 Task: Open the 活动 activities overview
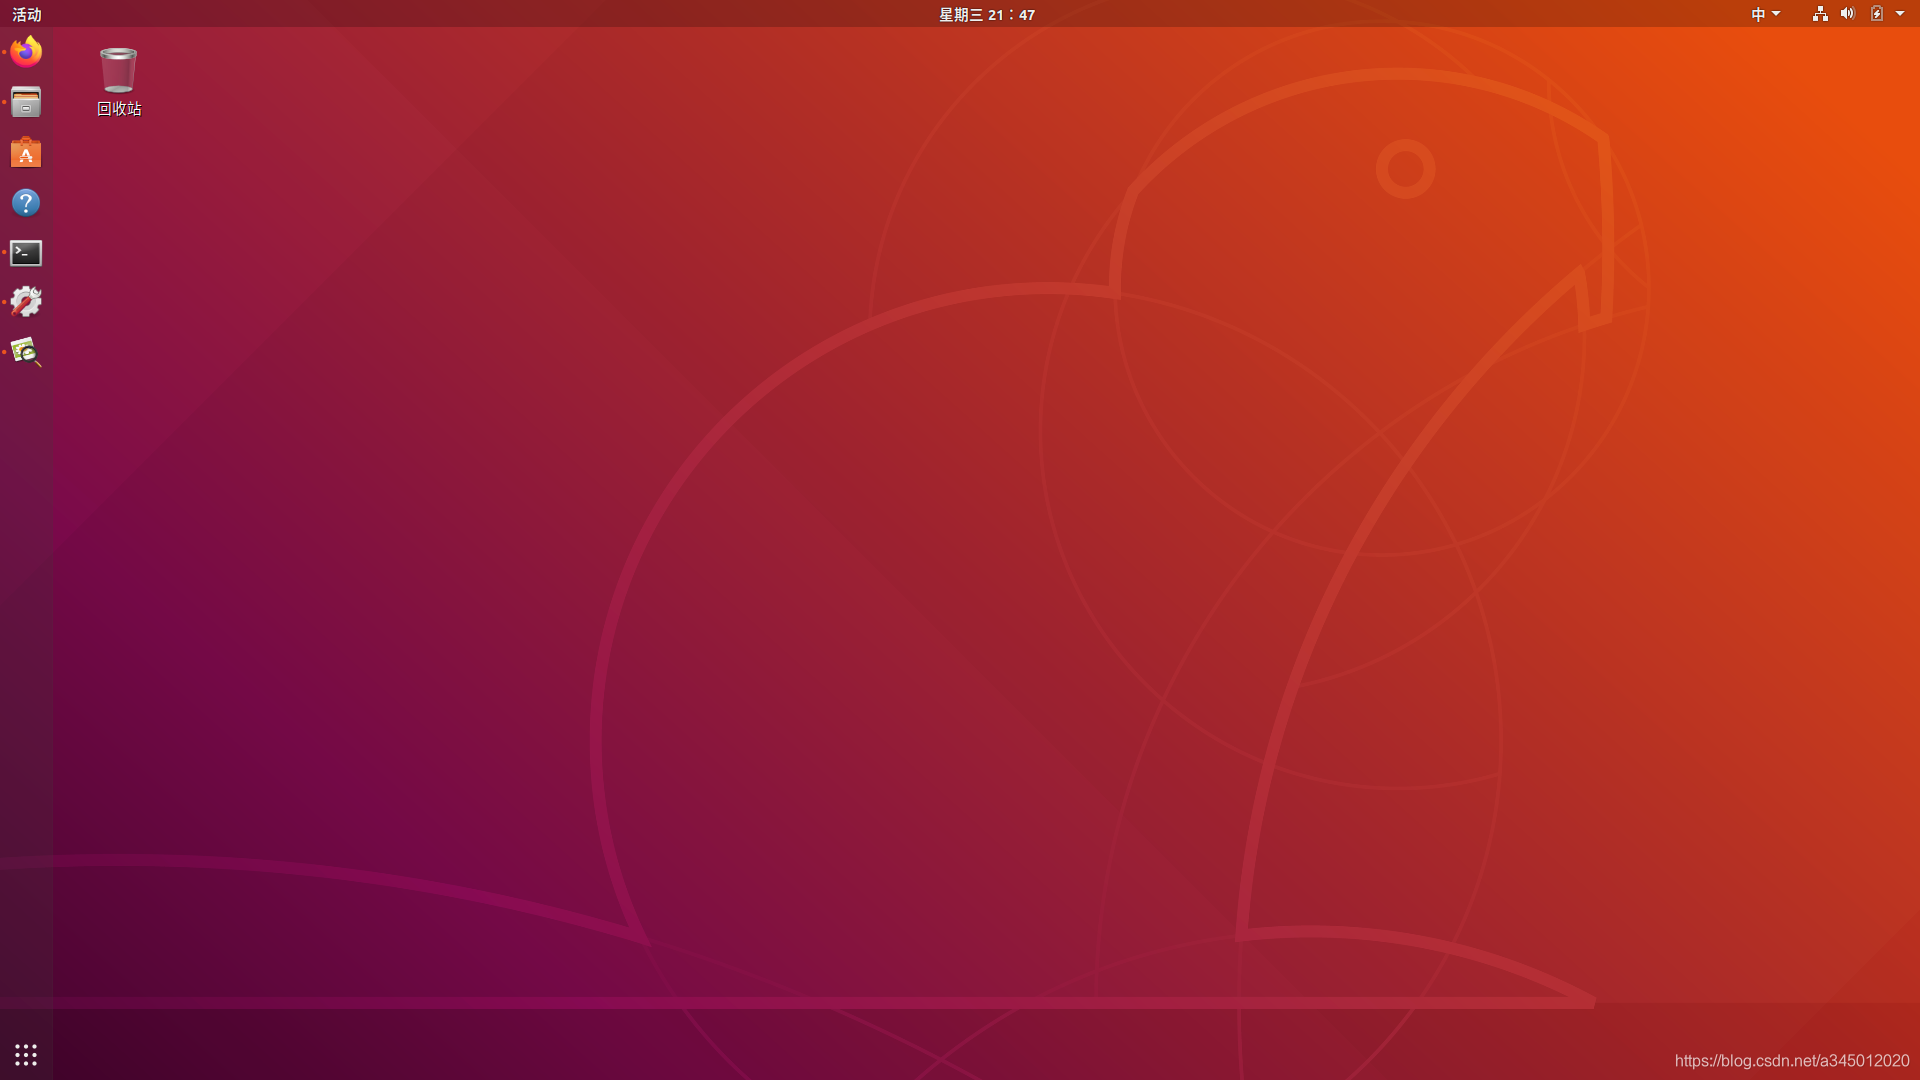click(x=27, y=14)
